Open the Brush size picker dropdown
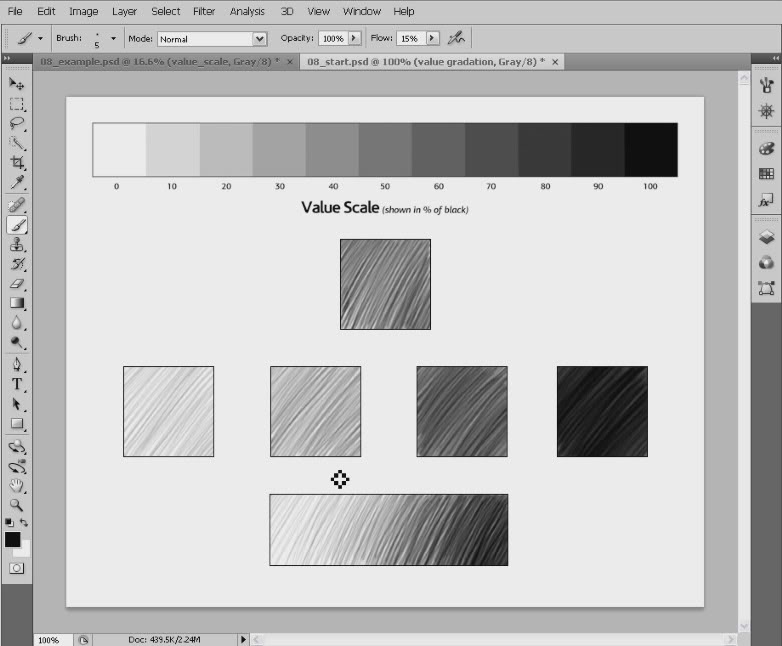The image size is (782, 646). click(113, 38)
